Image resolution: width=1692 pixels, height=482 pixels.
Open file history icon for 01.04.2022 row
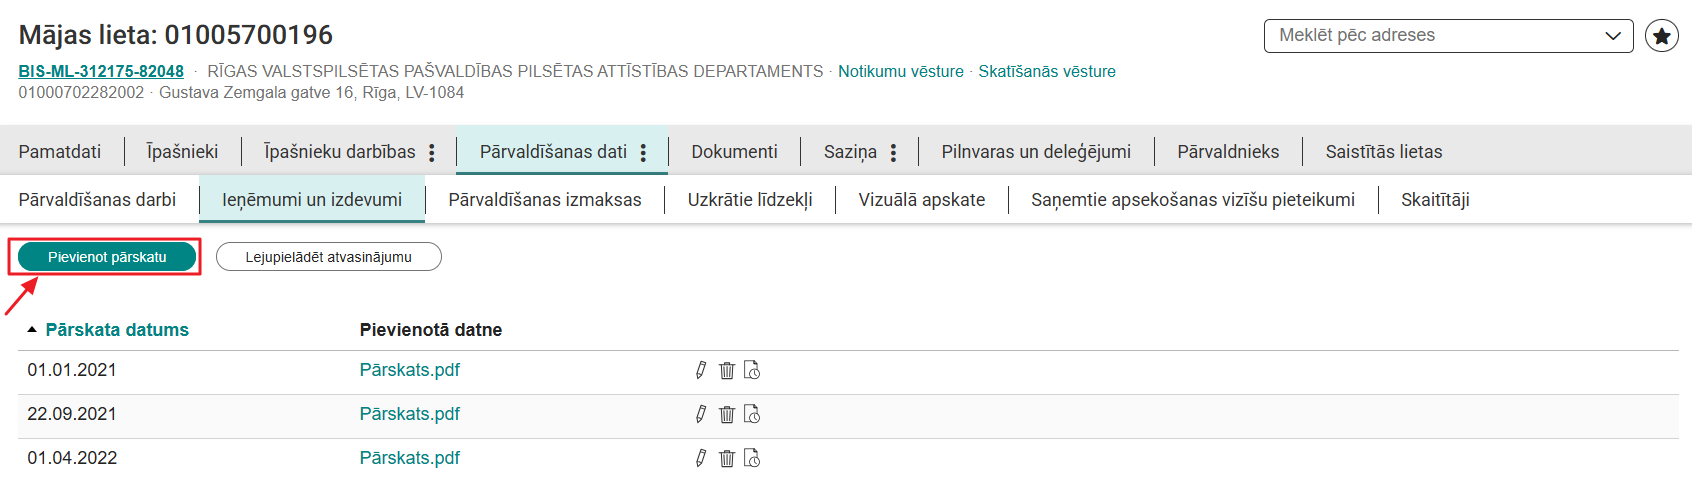coord(752,458)
